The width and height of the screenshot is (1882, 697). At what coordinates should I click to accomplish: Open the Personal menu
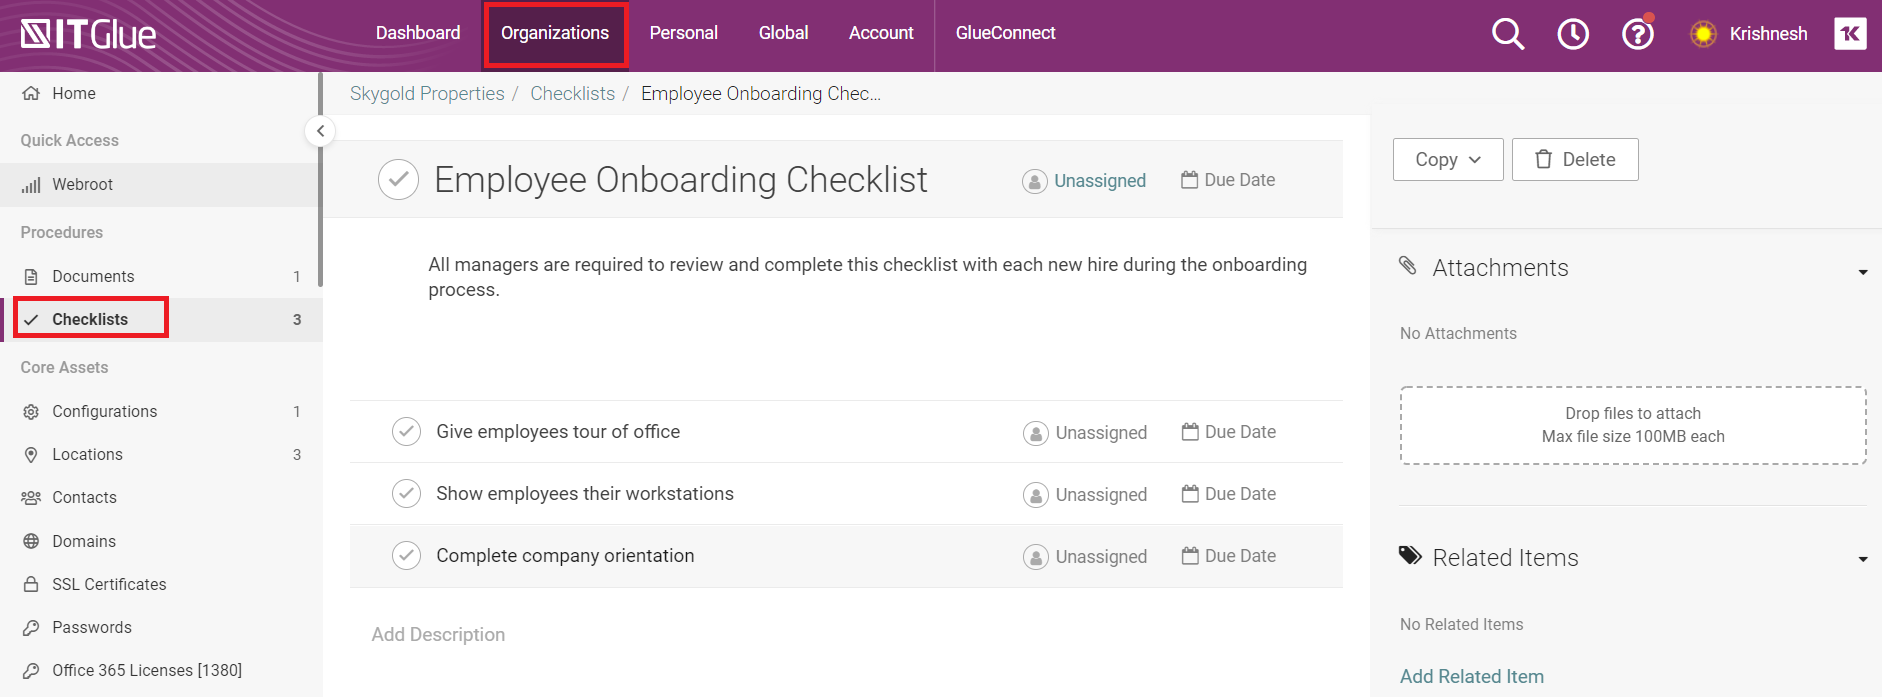pos(684,33)
